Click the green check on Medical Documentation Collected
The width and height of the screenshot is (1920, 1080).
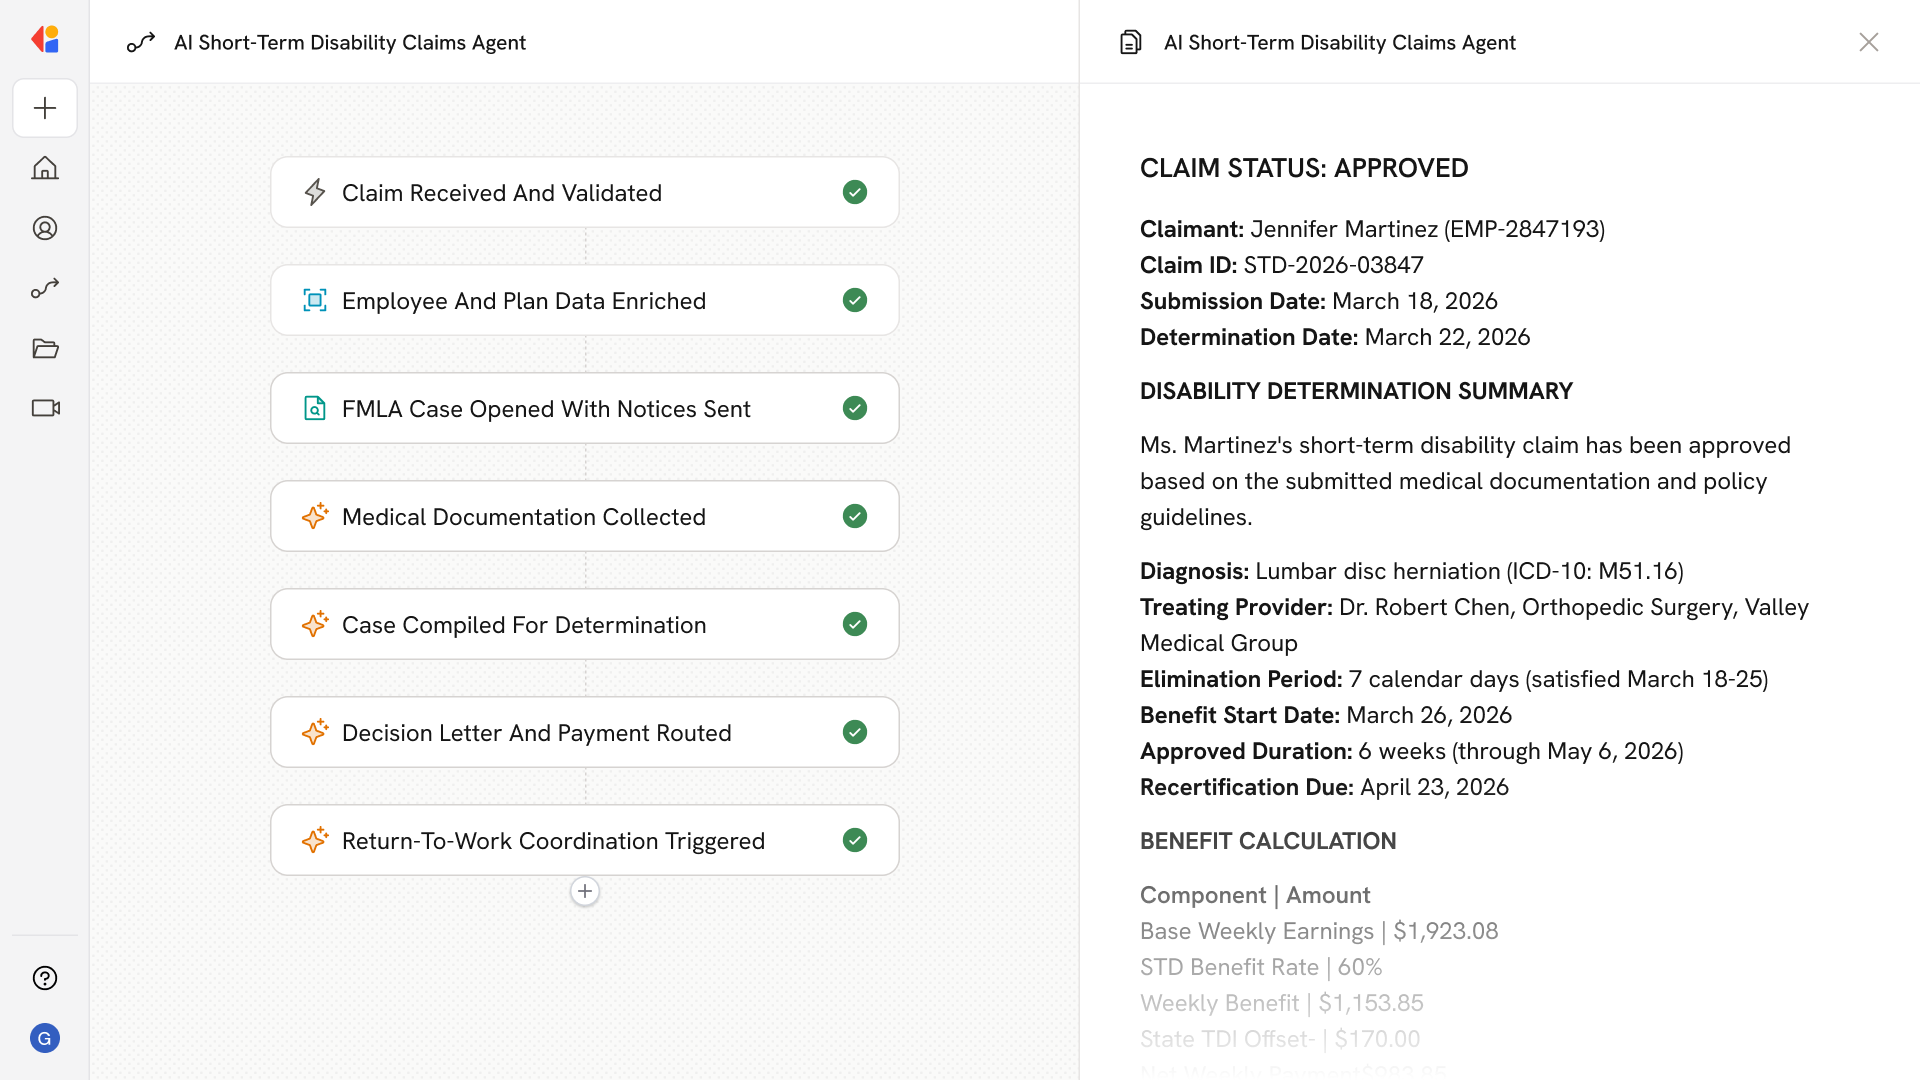point(854,516)
